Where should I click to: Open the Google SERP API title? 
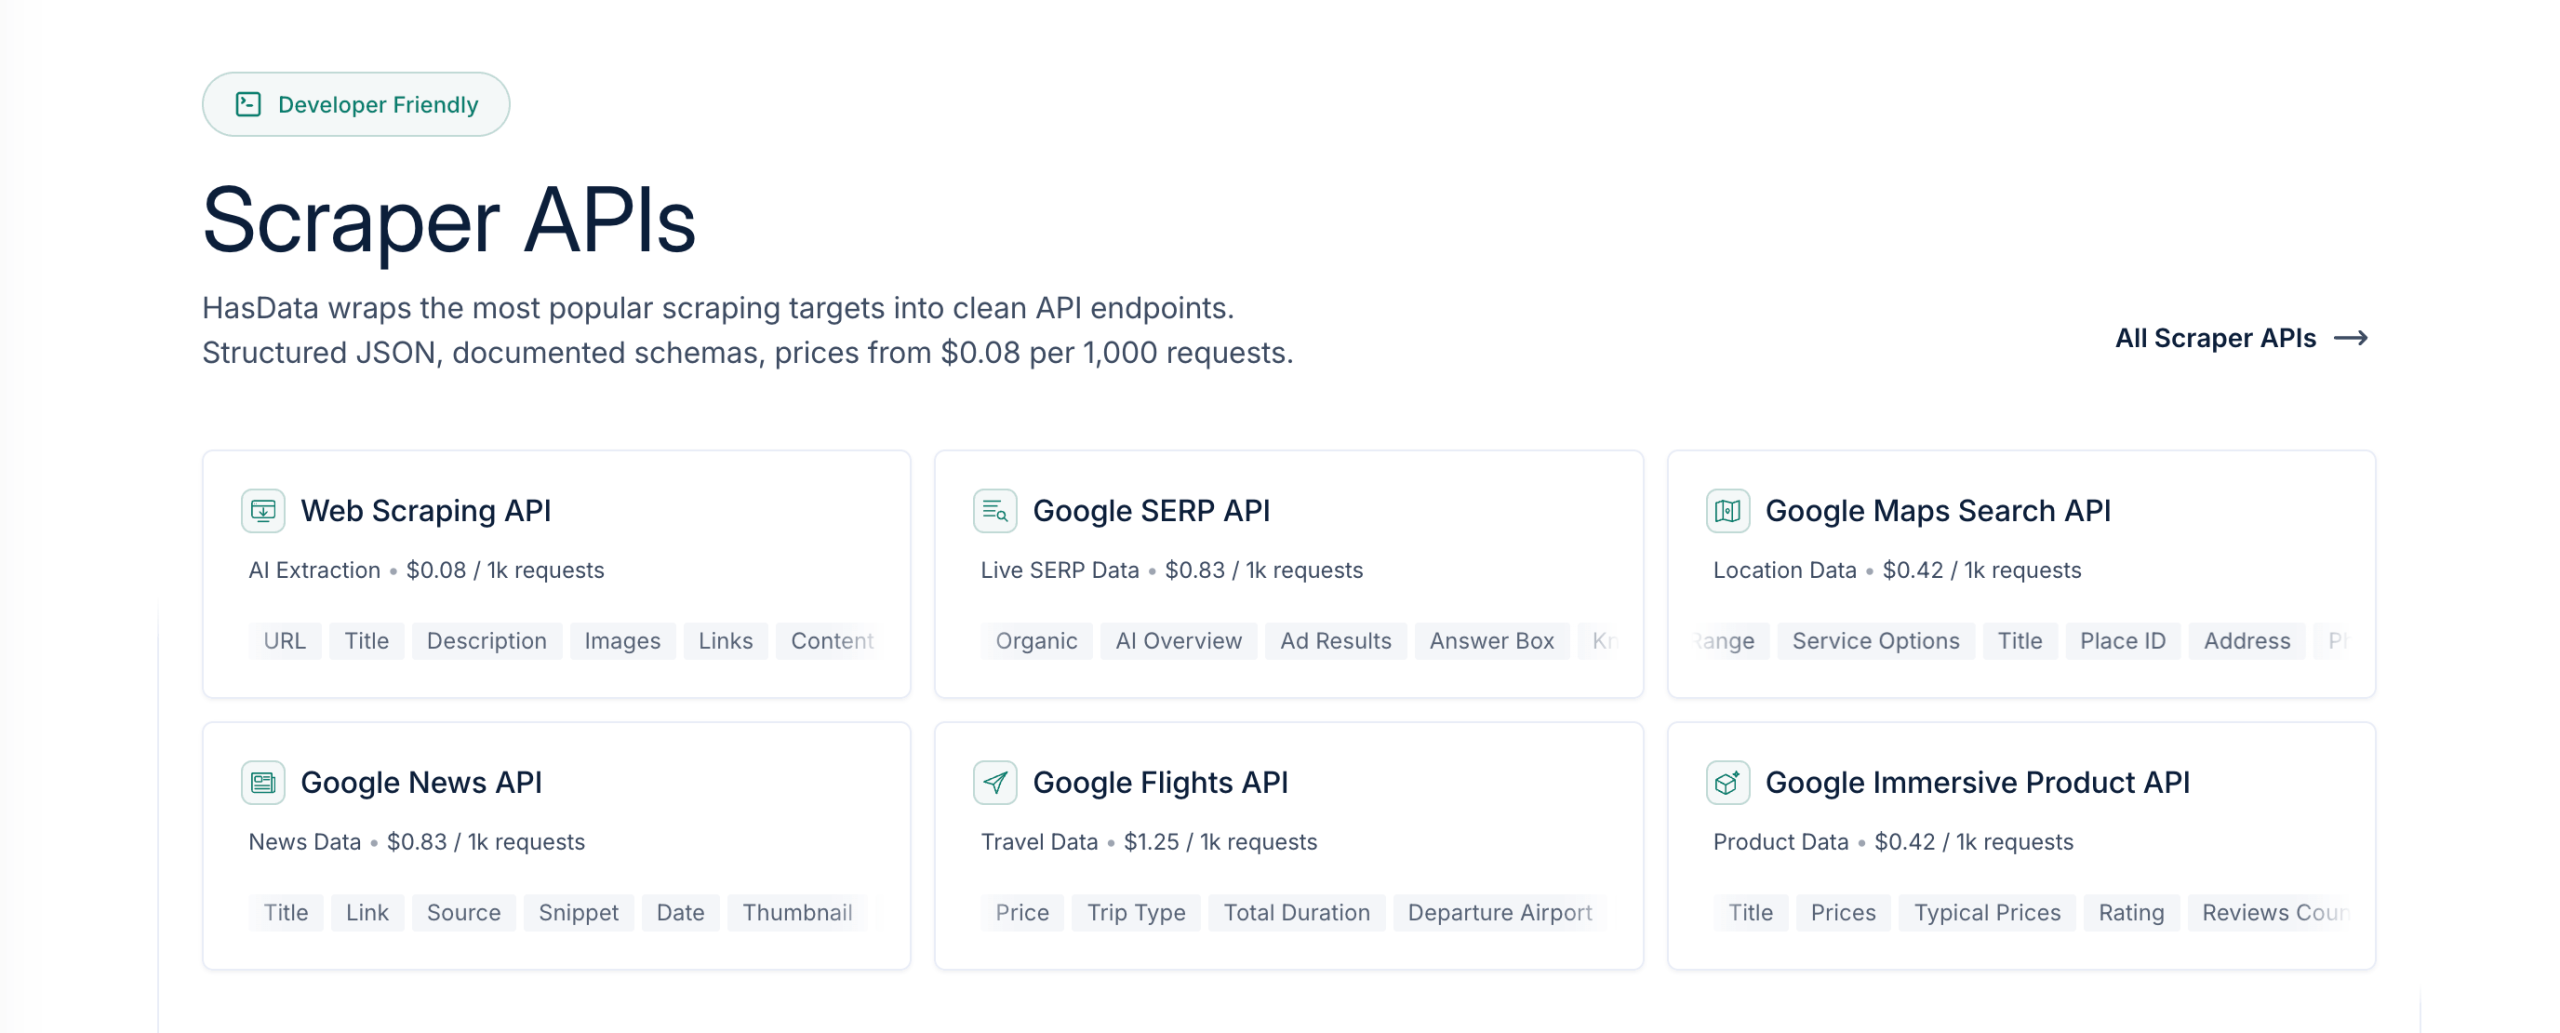point(1151,511)
